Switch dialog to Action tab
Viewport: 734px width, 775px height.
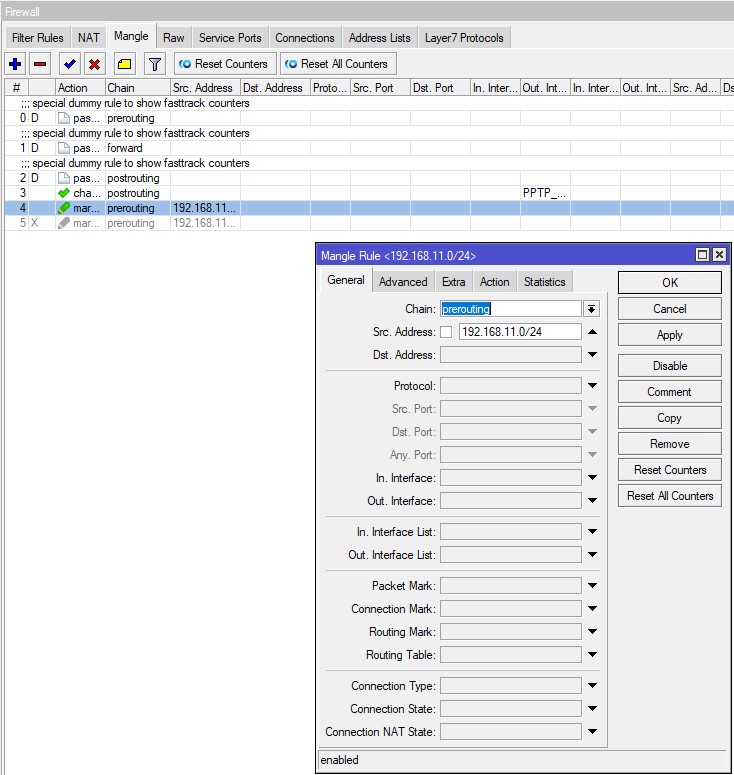pos(494,282)
